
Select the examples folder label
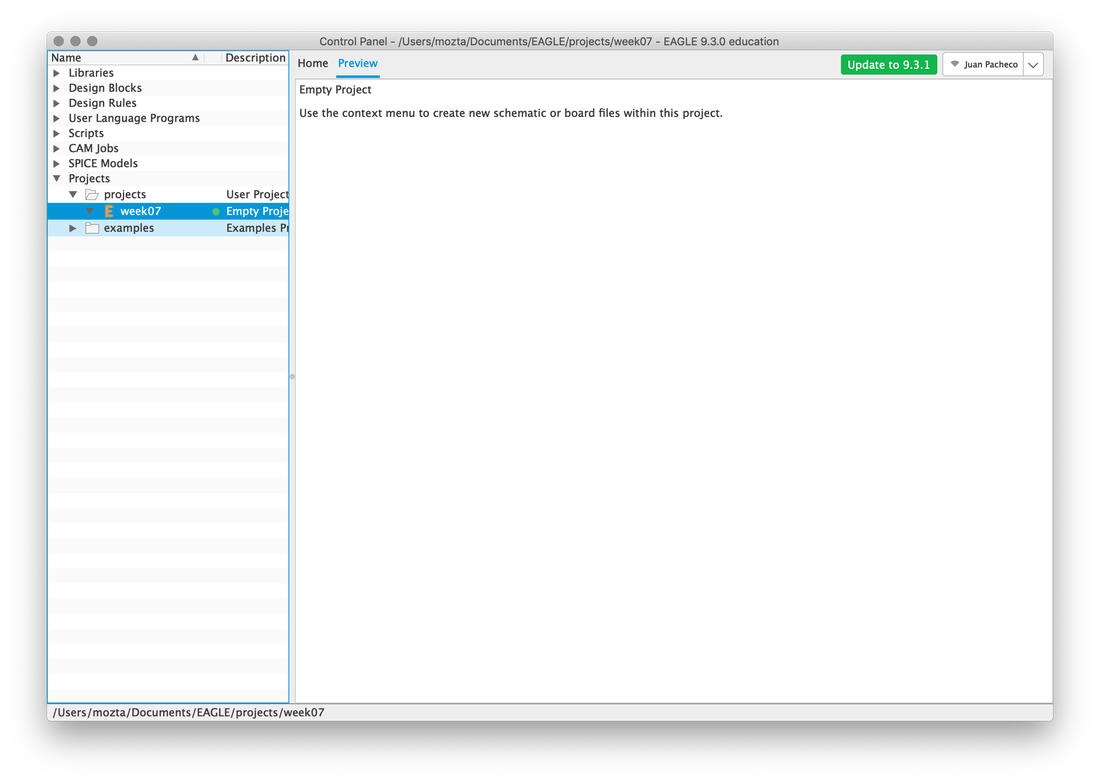pos(129,228)
